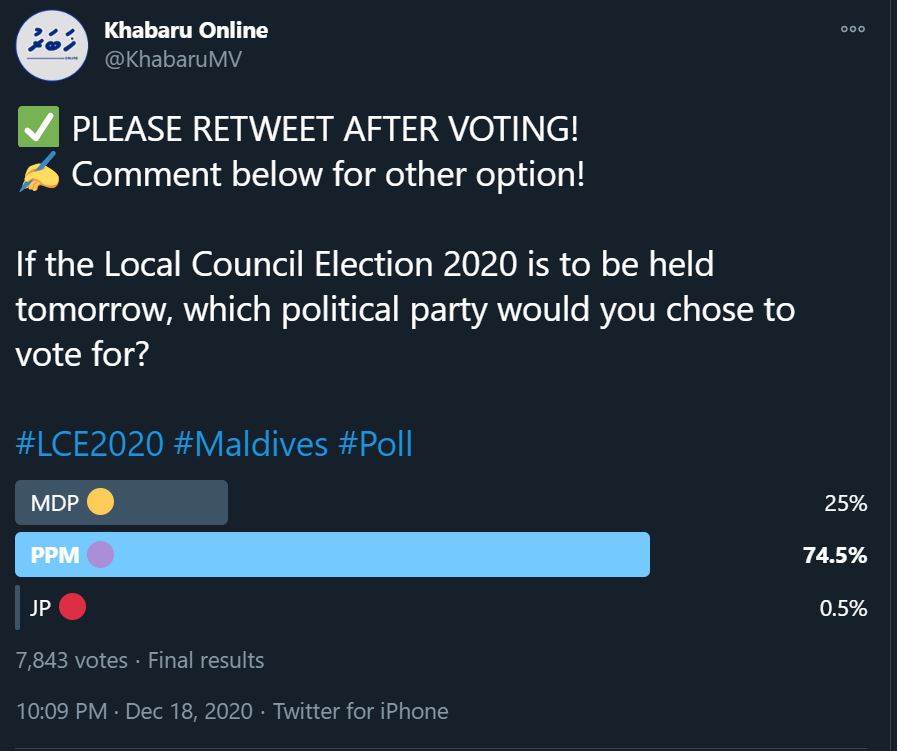Open the #Maldives hashtag
The width and height of the screenshot is (897, 751).
250,443
